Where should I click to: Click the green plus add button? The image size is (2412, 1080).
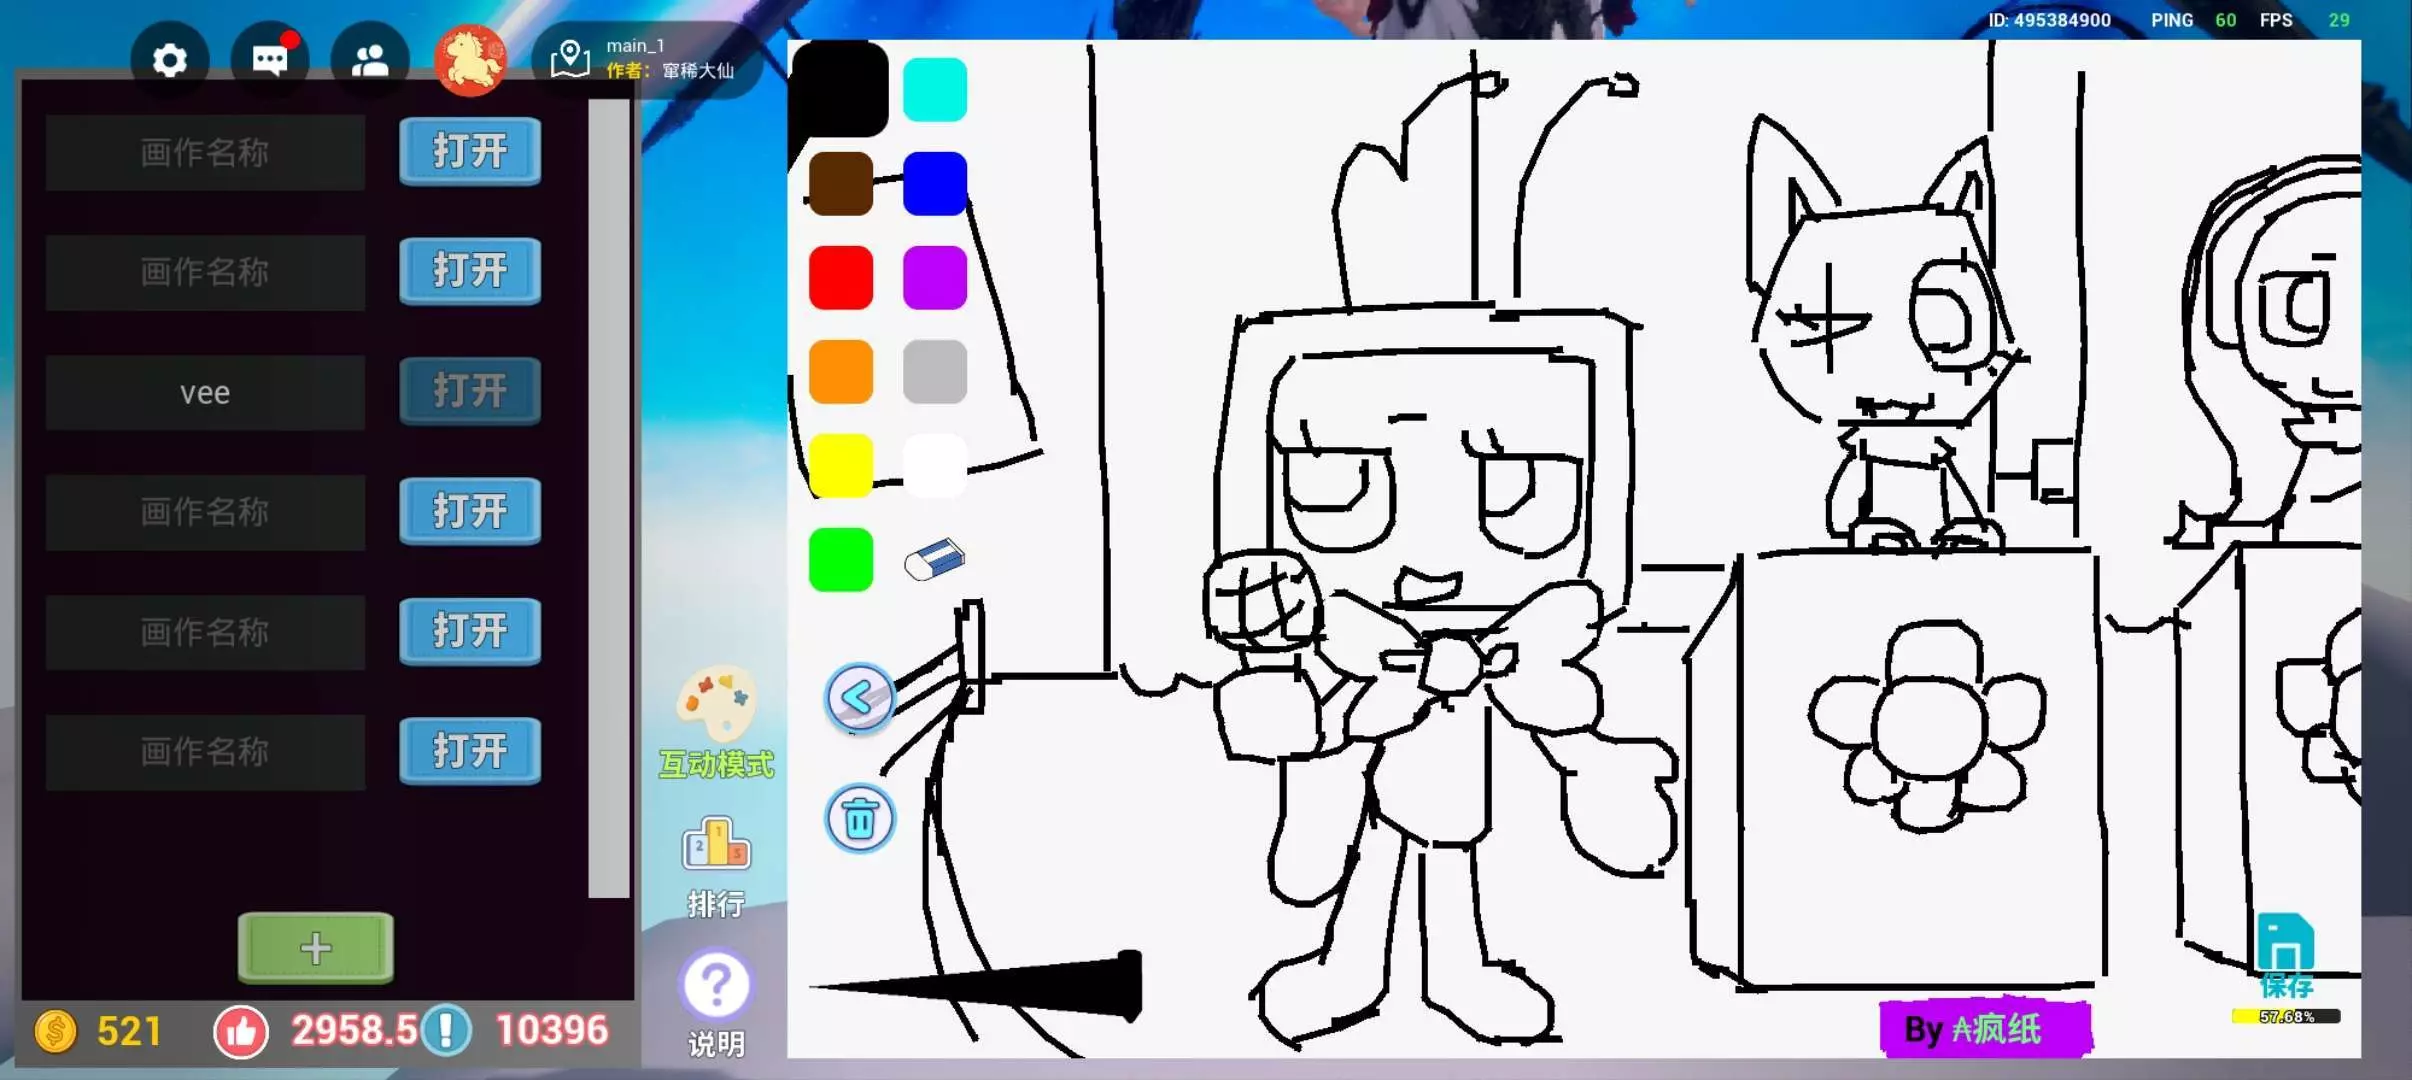(315, 947)
